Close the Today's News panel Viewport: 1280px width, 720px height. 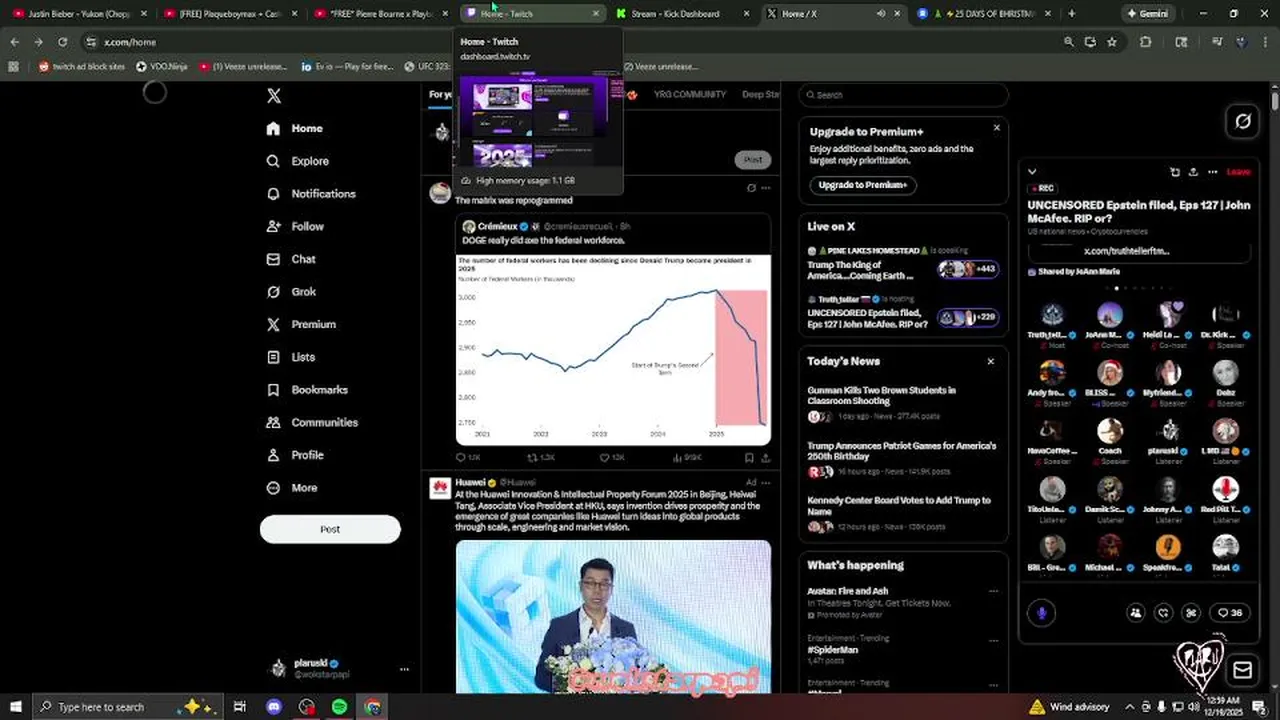click(991, 361)
